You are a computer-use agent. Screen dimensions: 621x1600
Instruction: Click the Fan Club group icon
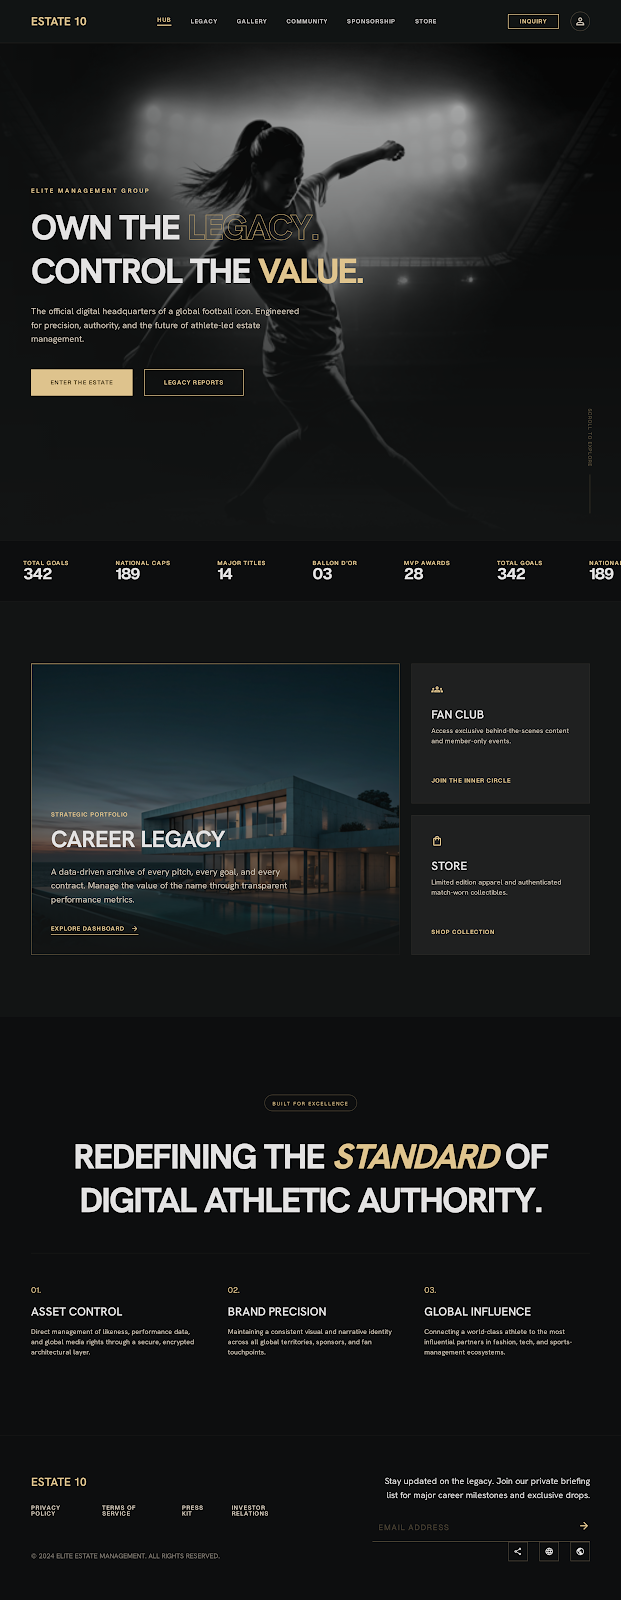[x=437, y=689]
